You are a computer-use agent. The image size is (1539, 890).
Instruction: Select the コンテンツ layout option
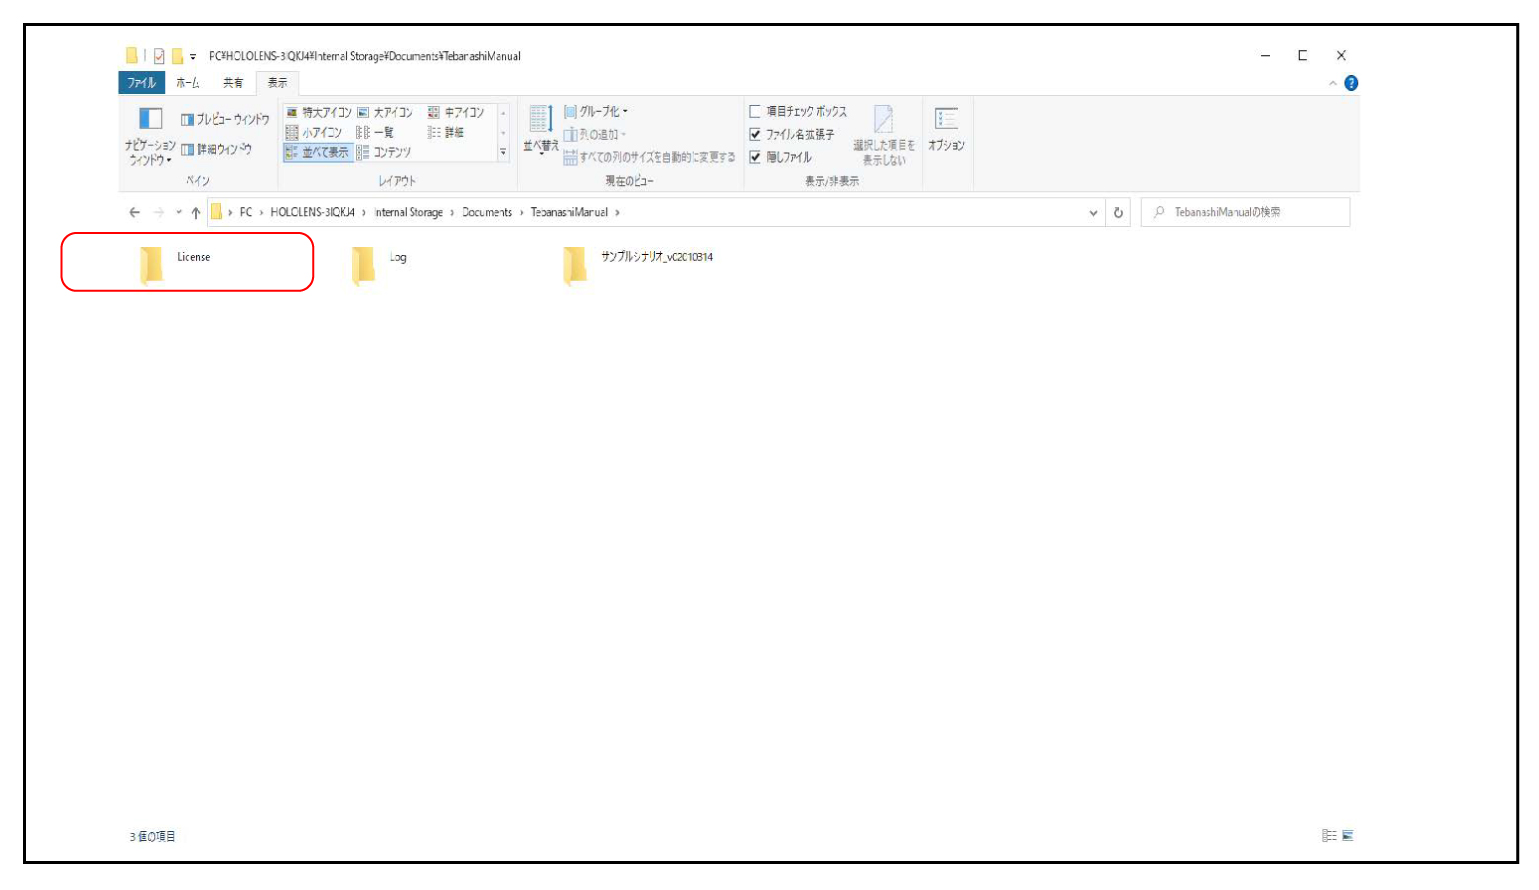384,152
